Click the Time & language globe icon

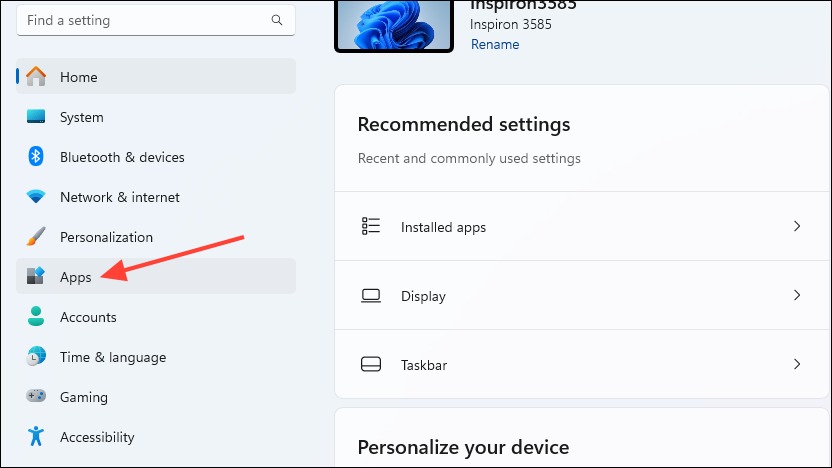[36, 356]
